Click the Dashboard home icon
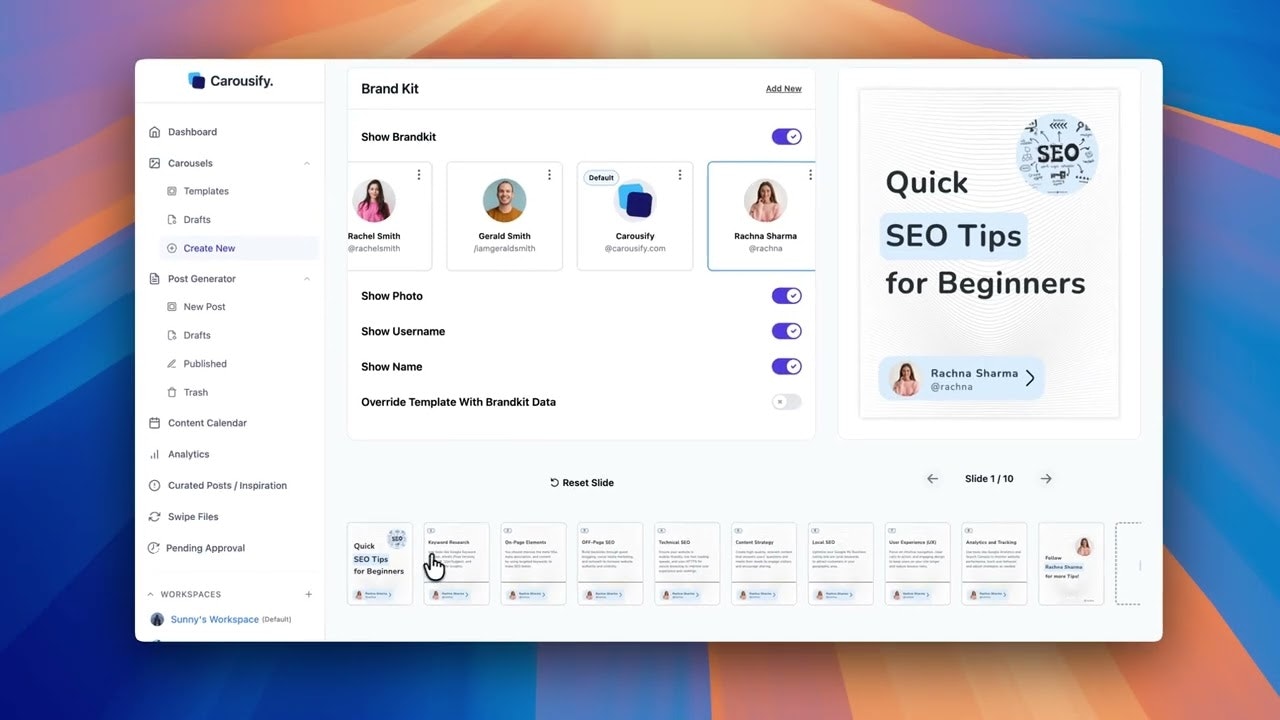The image size is (1280, 720). (x=154, y=132)
